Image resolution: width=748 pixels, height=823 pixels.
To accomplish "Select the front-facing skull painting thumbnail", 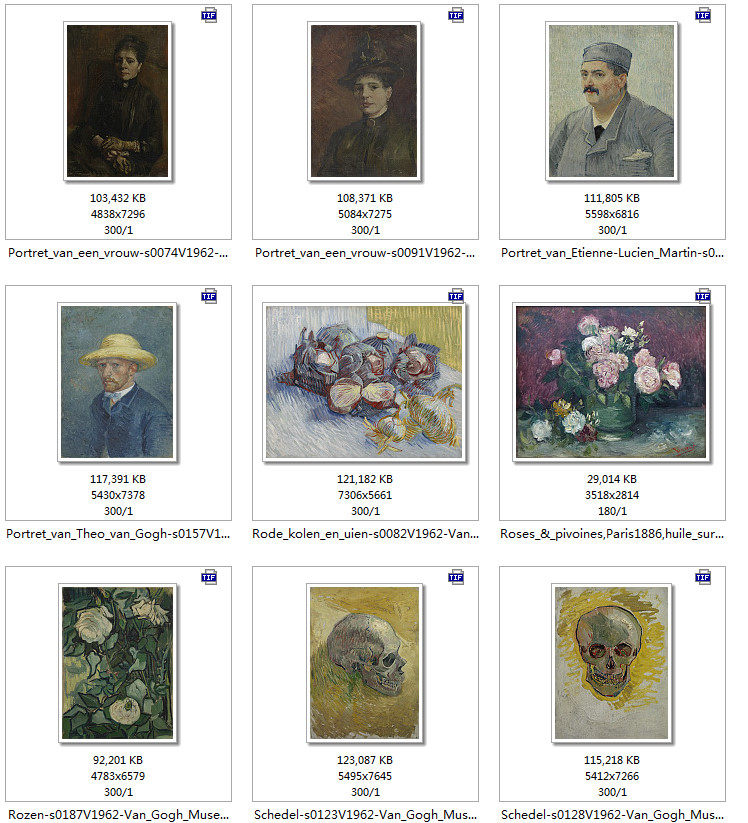I will (x=612, y=663).
